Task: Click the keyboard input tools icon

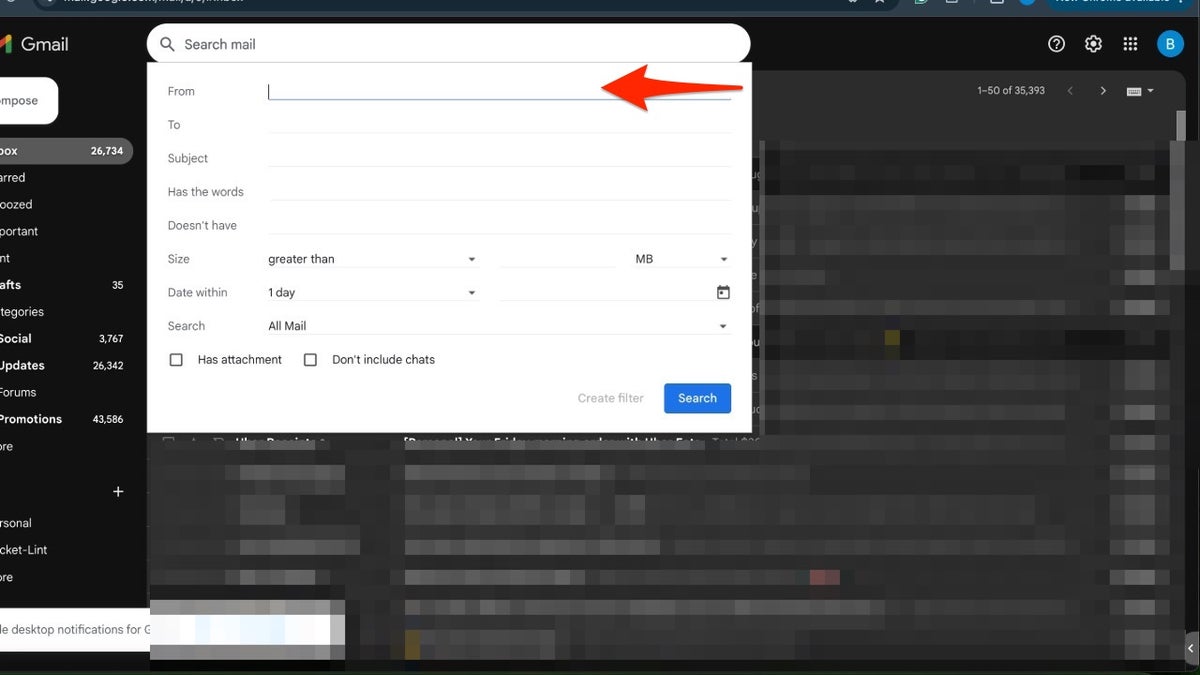Action: (x=1134, y=90)
